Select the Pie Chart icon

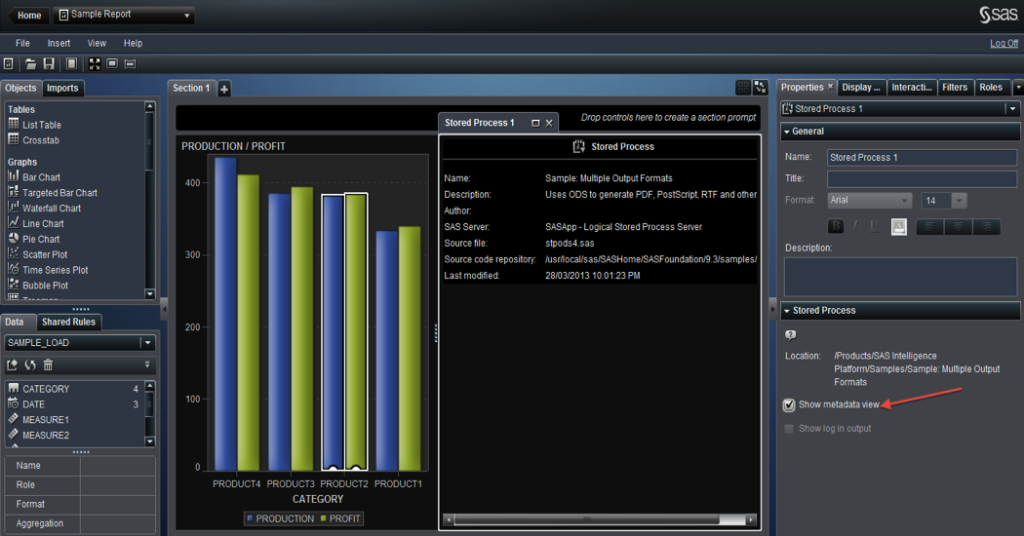[13, 238]
